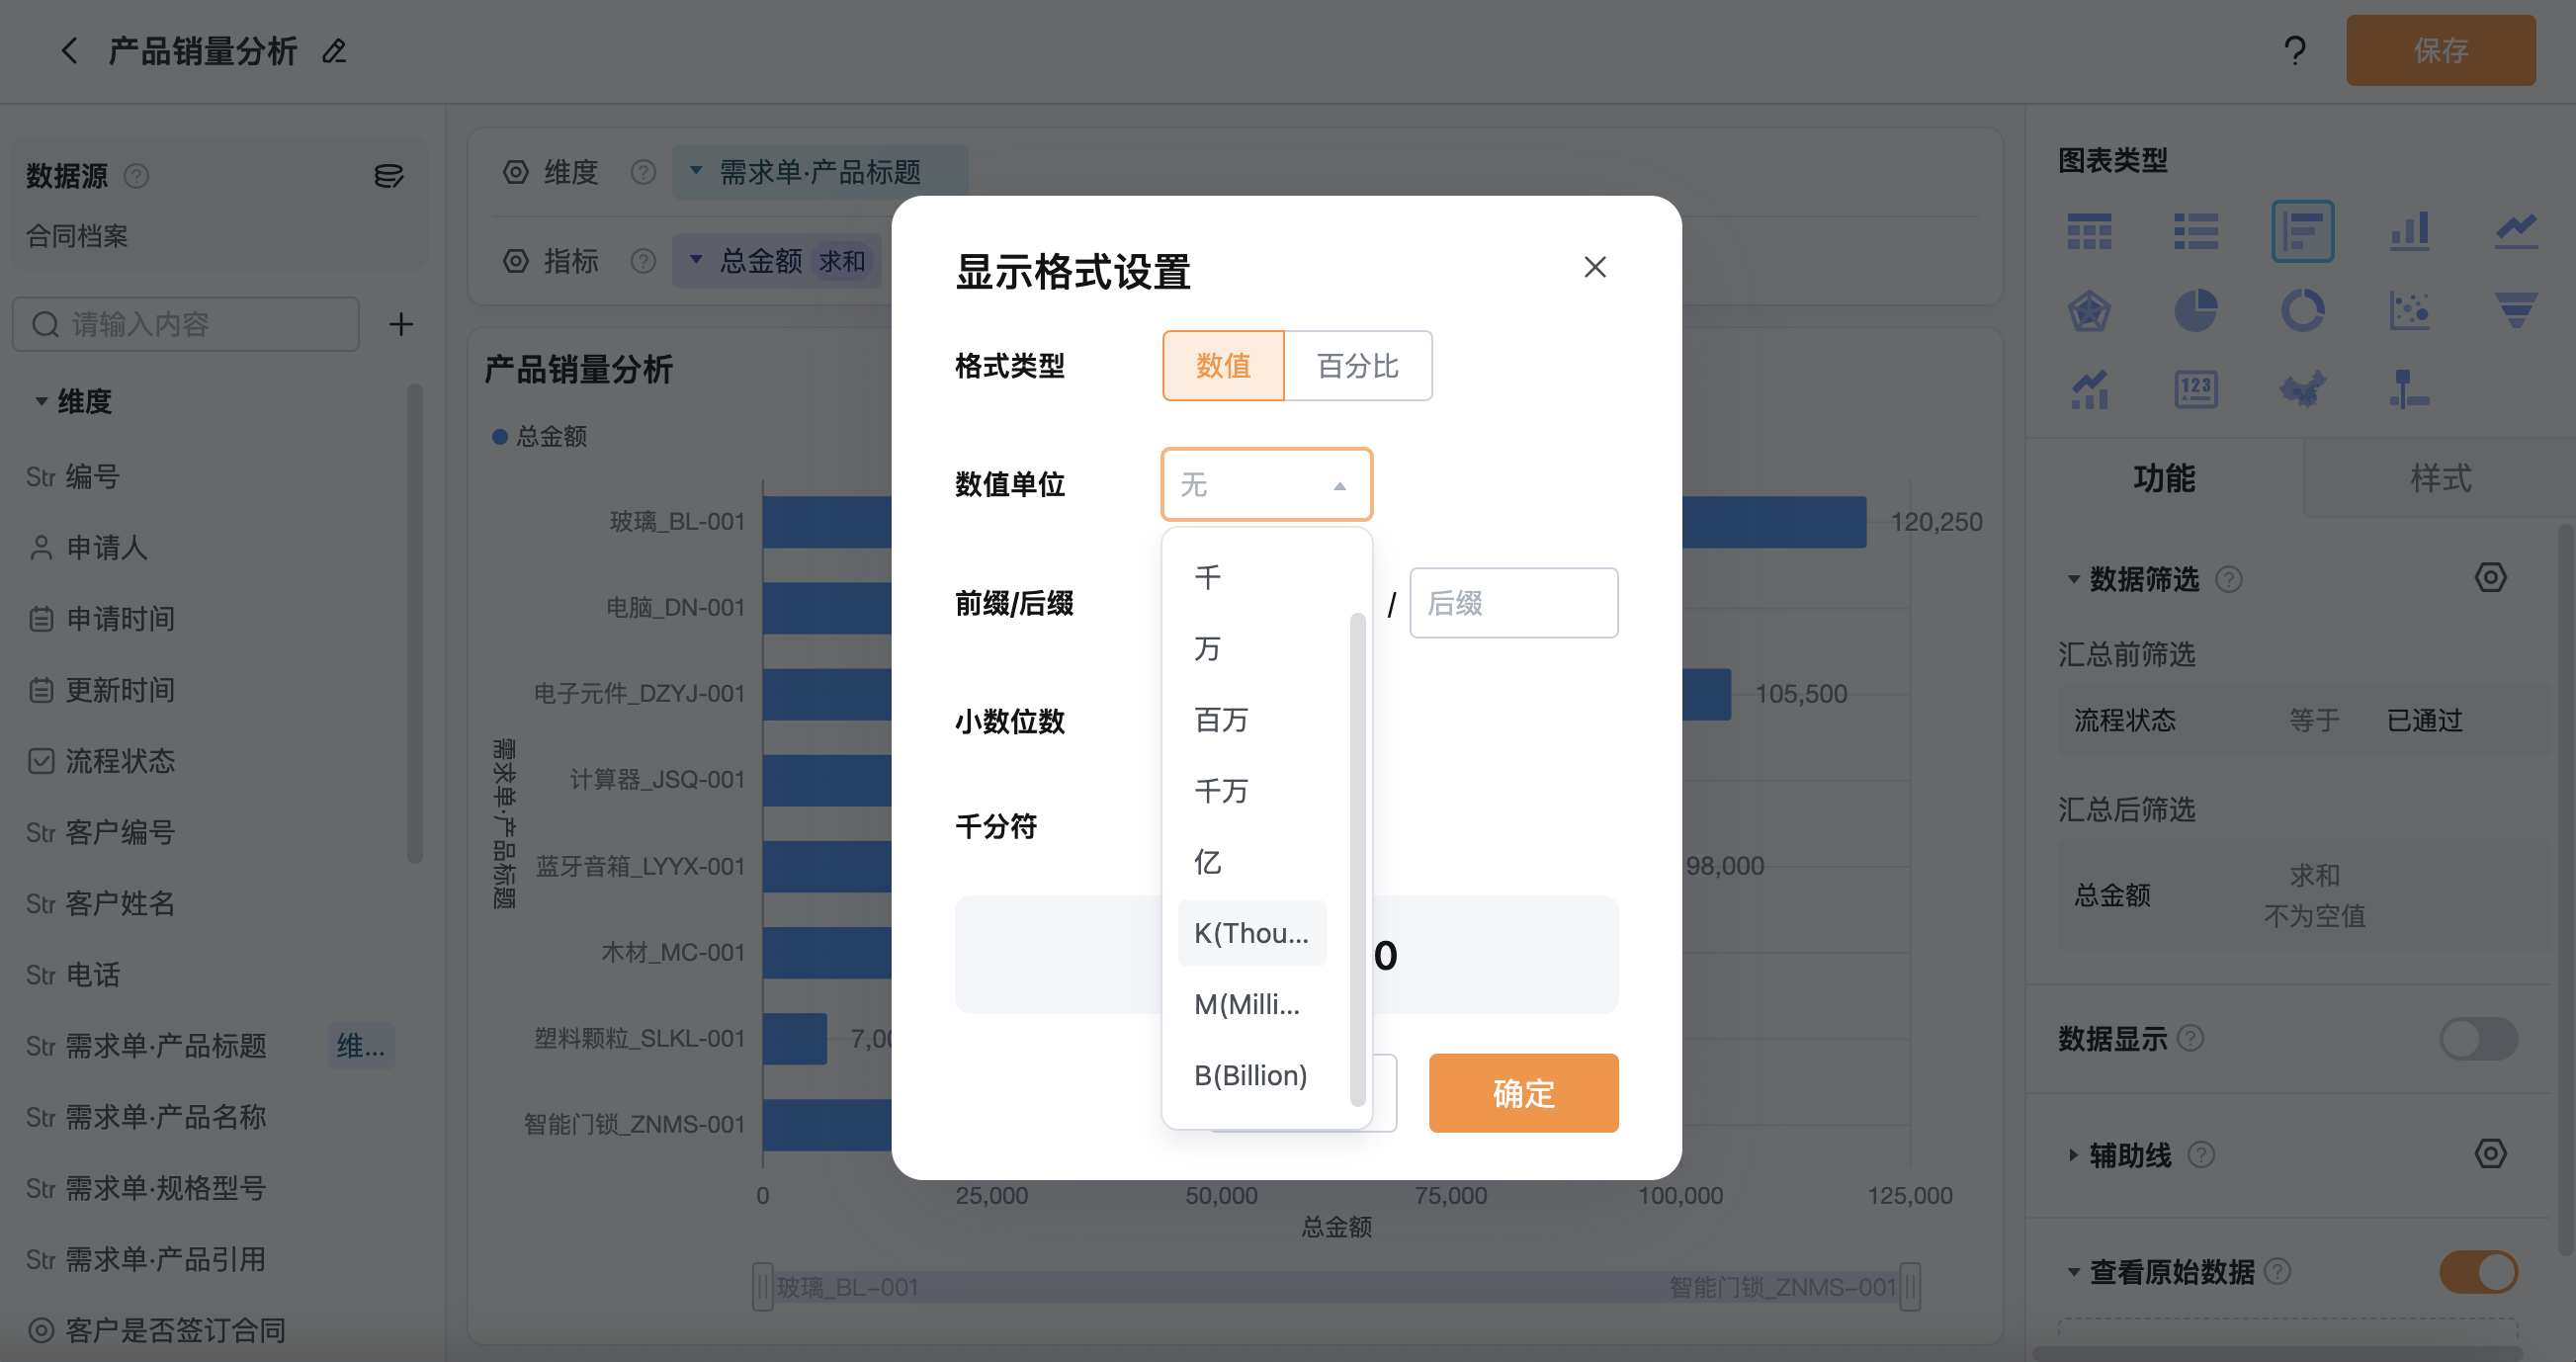Screen dimensions: 2576x1362
Task: Select the map chart type icon
Action: 2302,389
